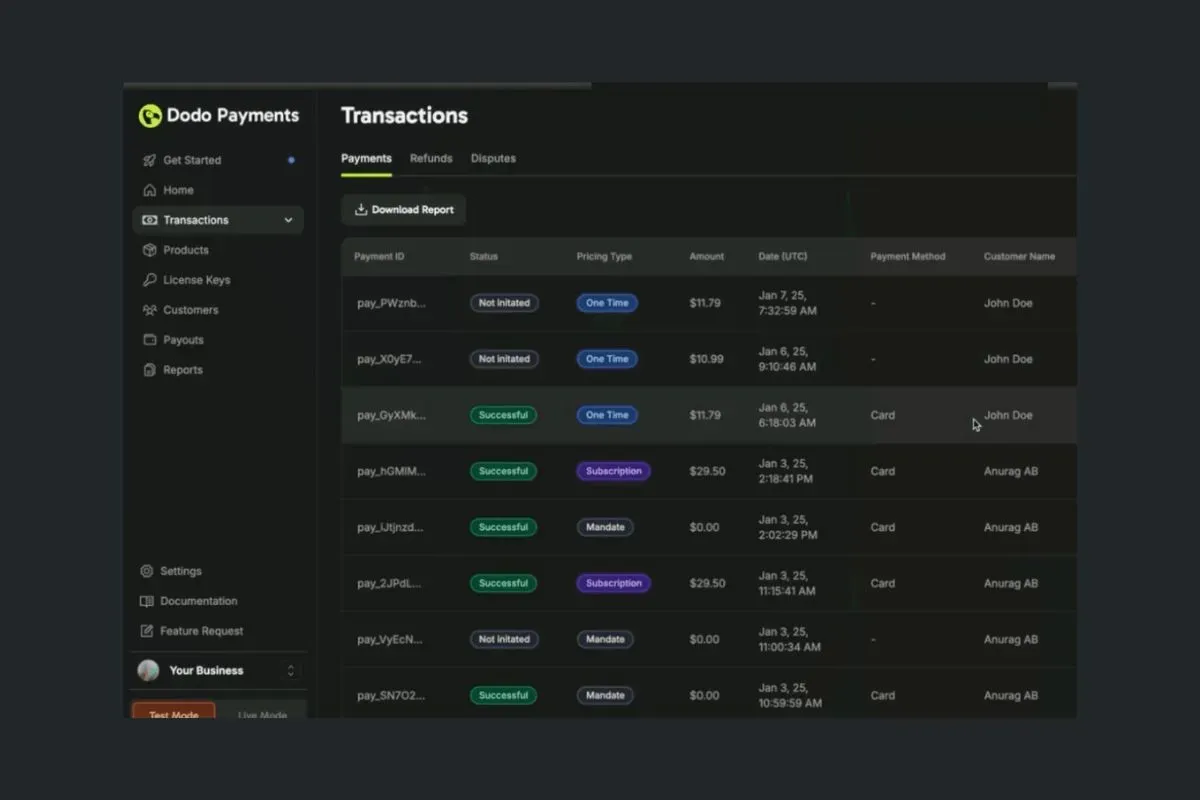Screen dimensions: 1200x800
Task: Click the Download Report button
Action: click(x=404, y=210)
